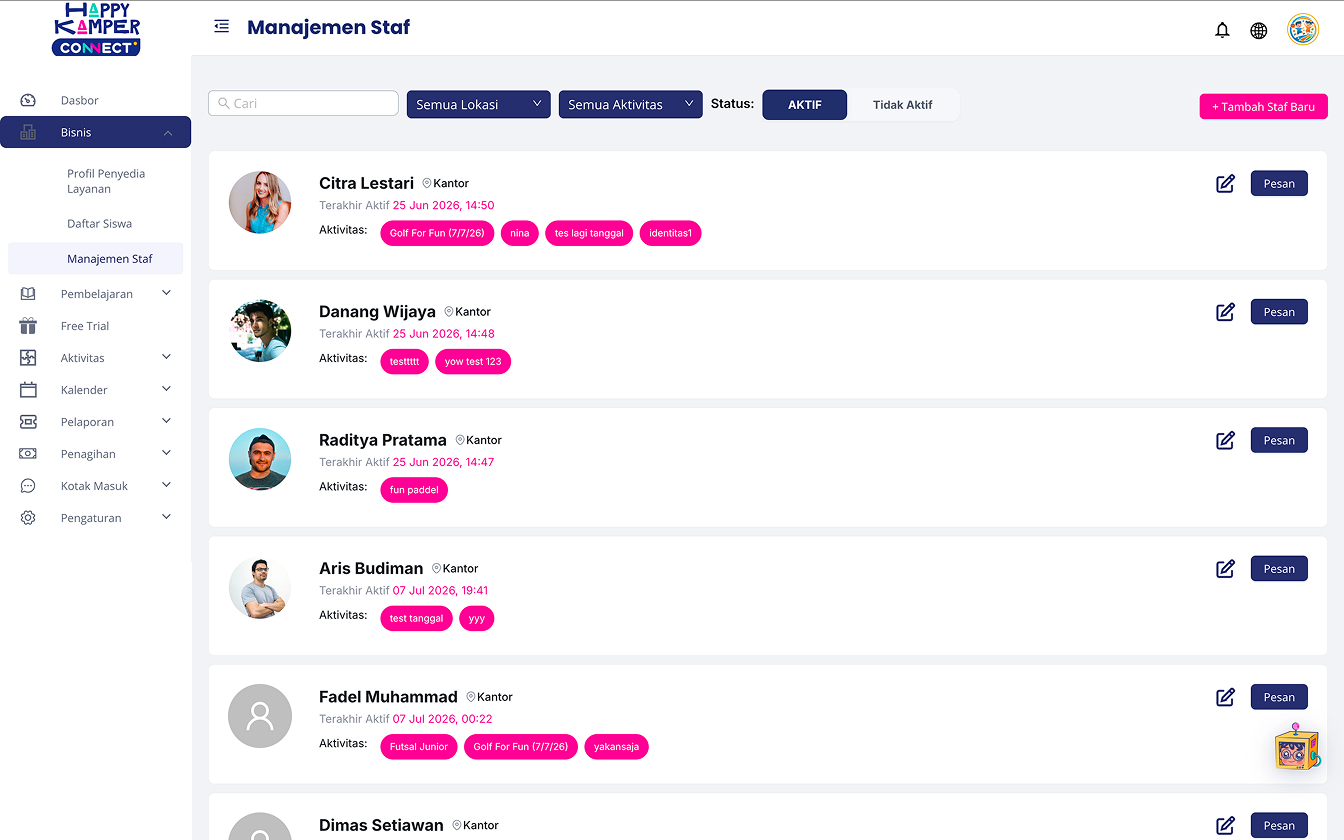
Task: Click the 'yow test 123' activity tag
Action: [x=473, y=362]
